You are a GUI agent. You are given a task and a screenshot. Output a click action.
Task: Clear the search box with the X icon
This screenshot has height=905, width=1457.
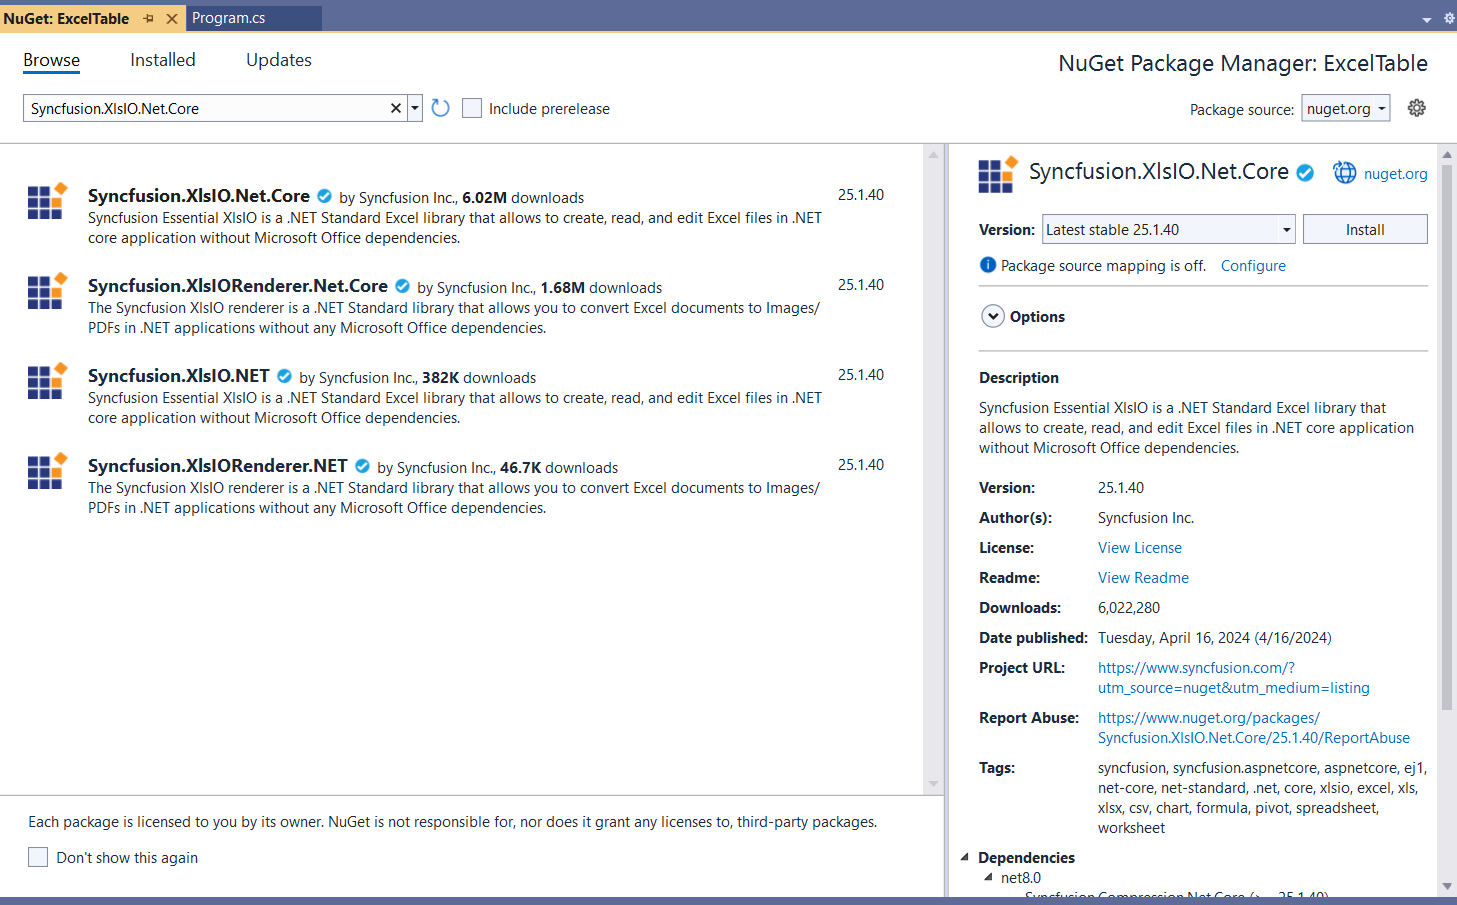coord(396,108)
